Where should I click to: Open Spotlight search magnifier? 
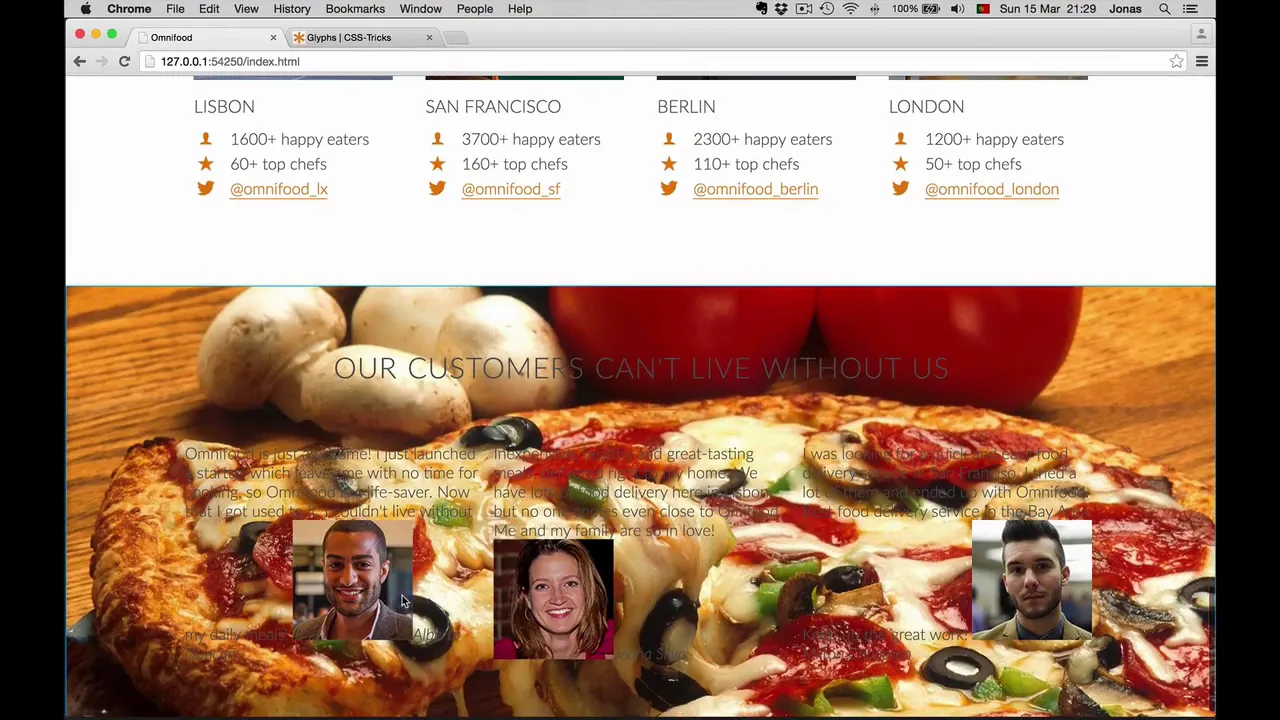(x=1165, y=9)
